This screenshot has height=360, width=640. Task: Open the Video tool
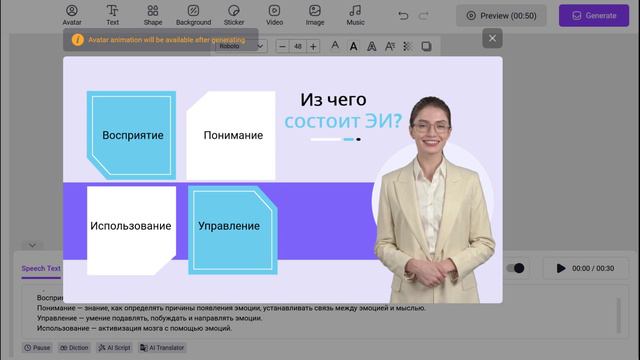[x=274, y=15]
